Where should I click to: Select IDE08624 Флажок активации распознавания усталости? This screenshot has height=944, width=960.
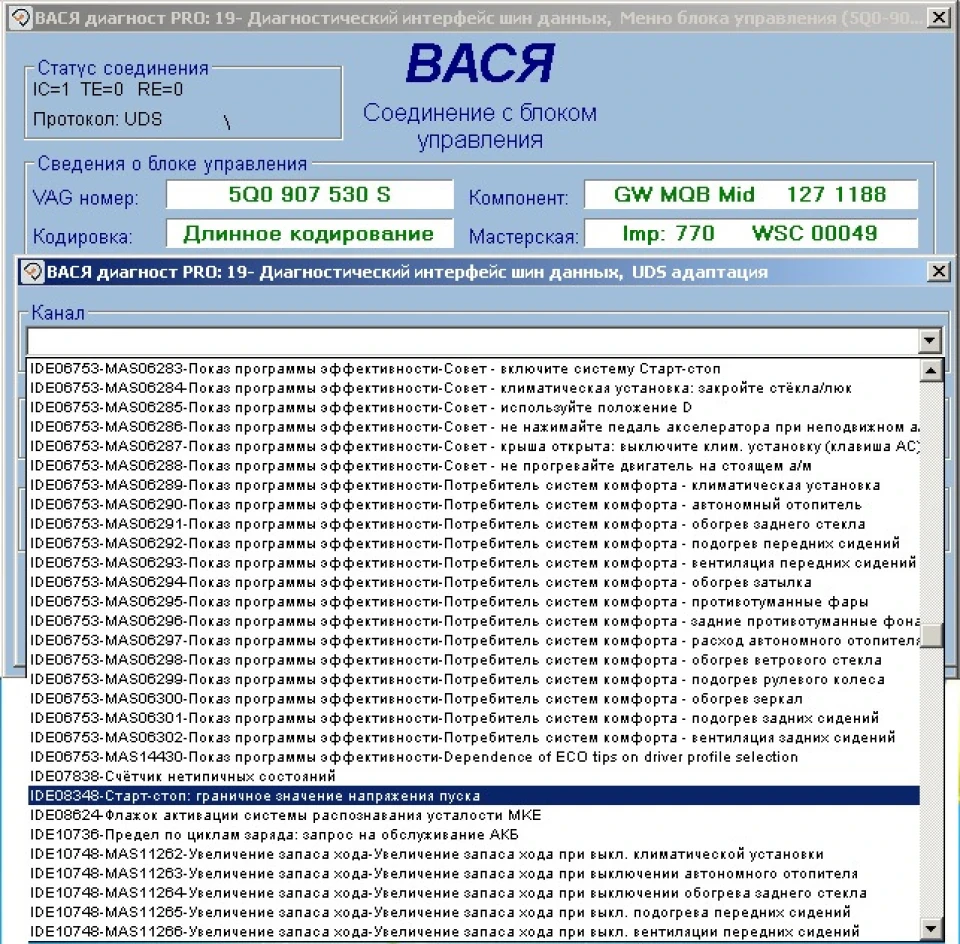pos(473,815)
